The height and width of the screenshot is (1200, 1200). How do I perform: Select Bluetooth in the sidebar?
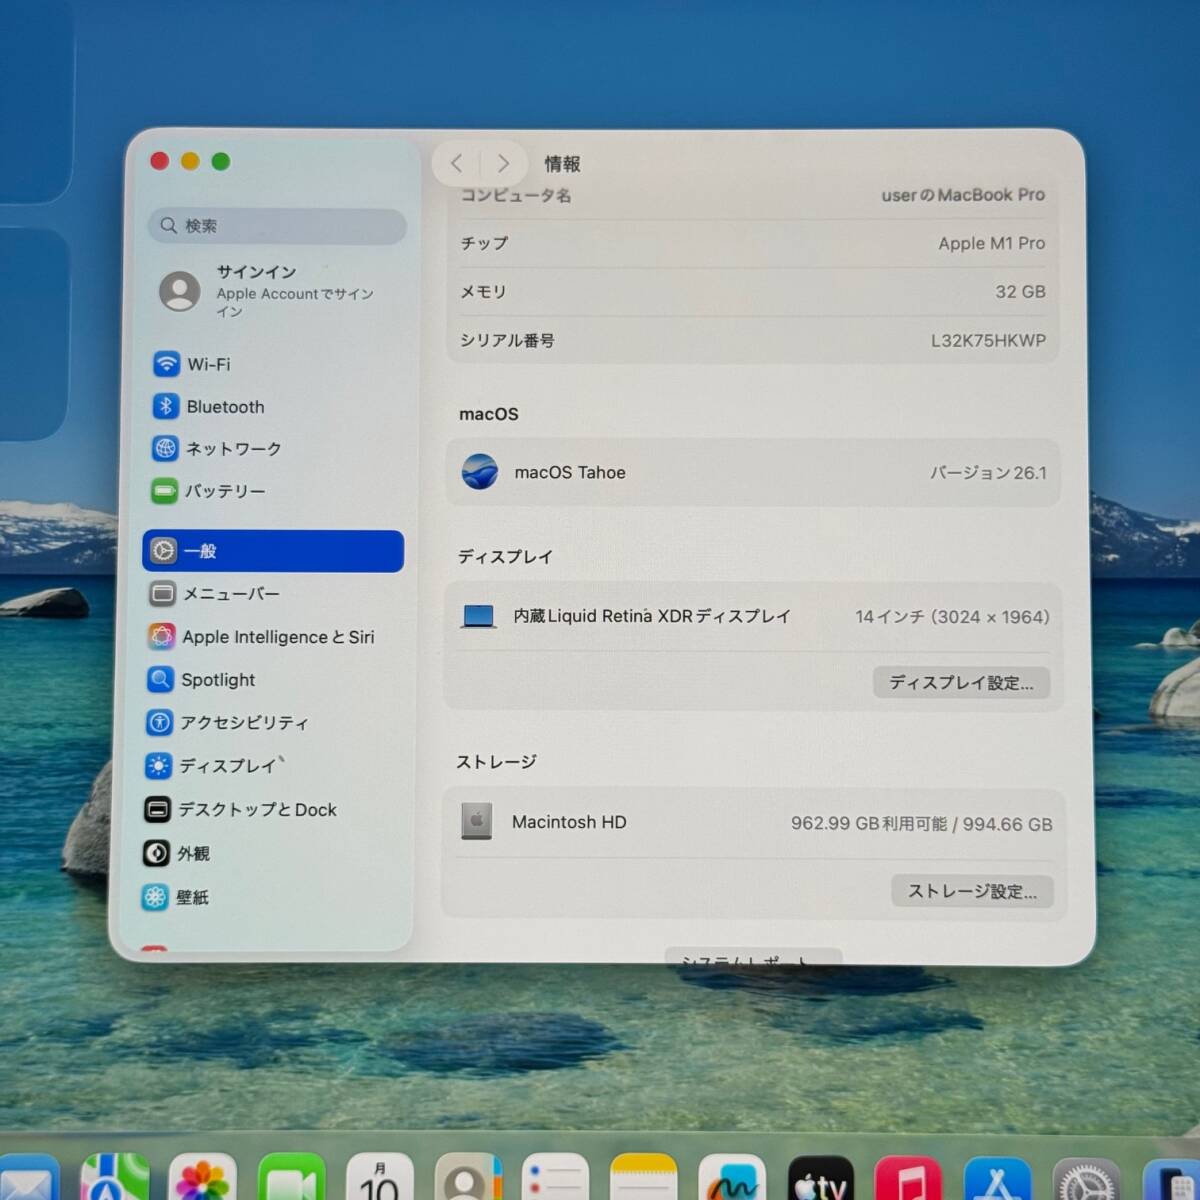[x=225, y=407]
